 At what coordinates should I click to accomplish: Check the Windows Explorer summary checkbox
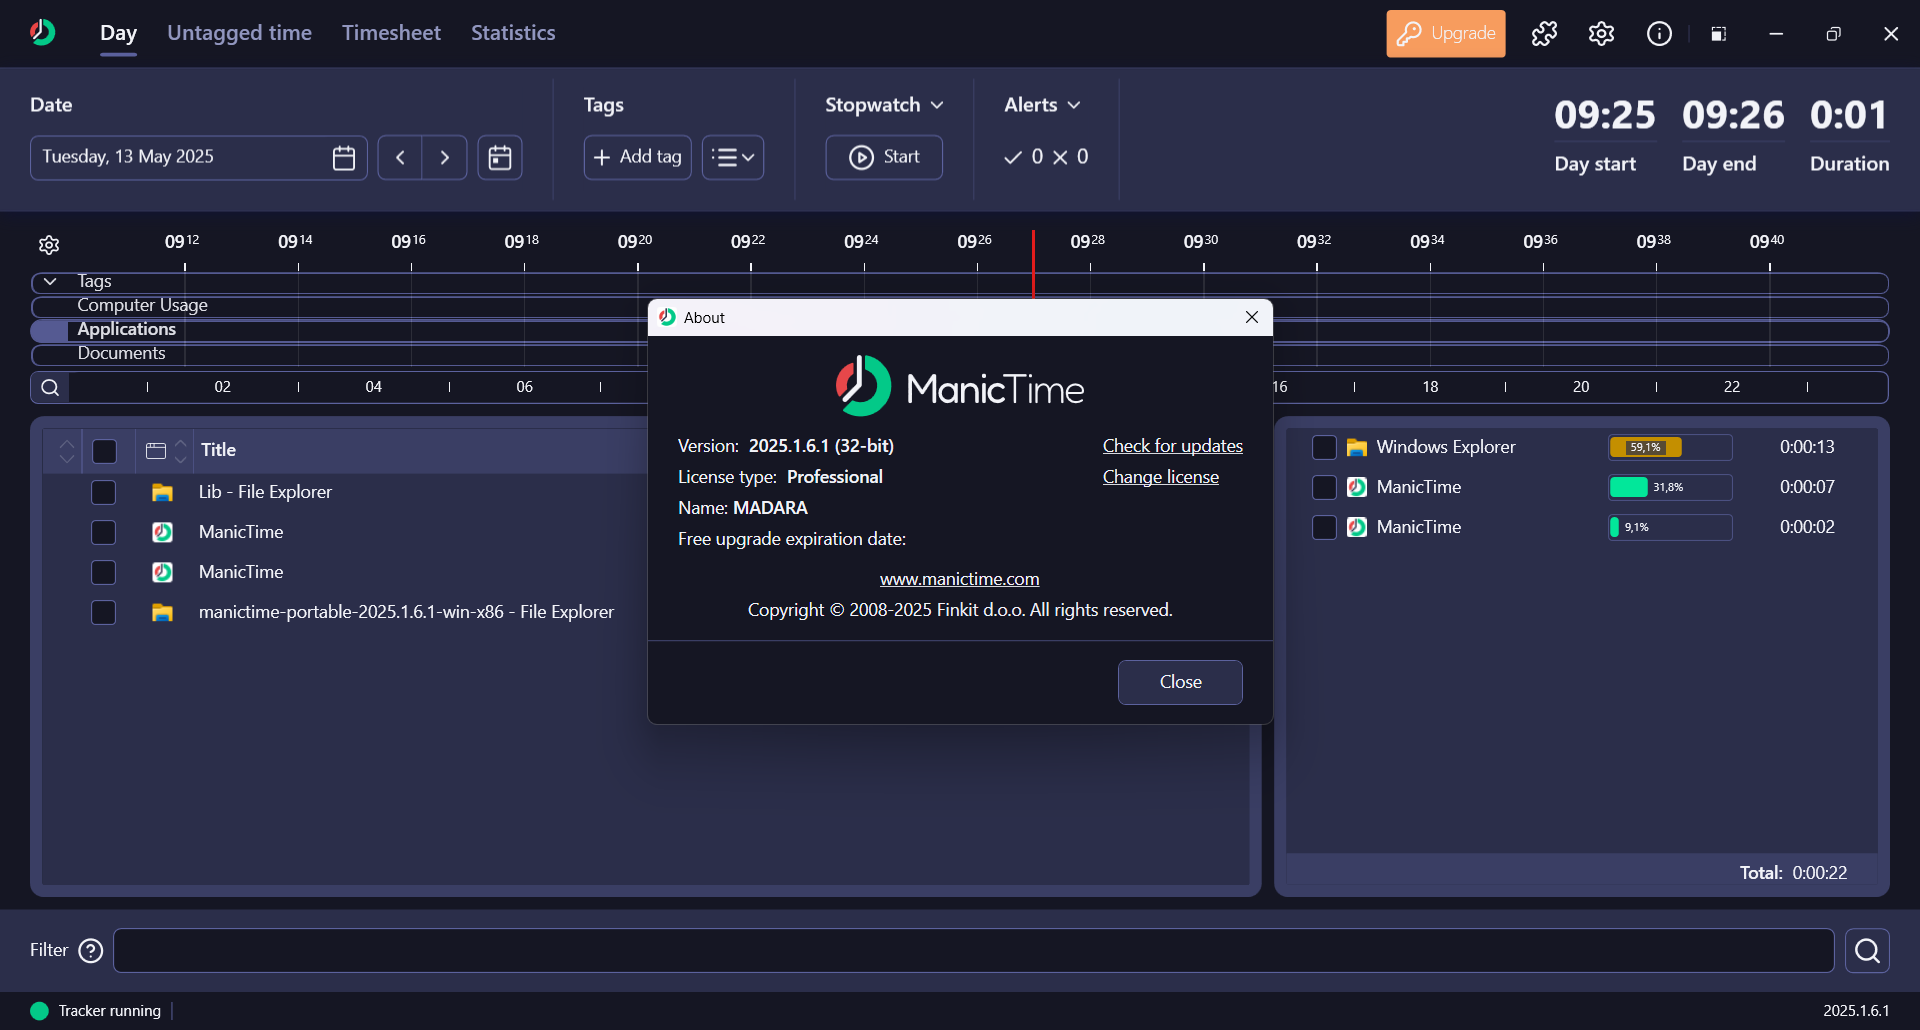(1324, 447)
